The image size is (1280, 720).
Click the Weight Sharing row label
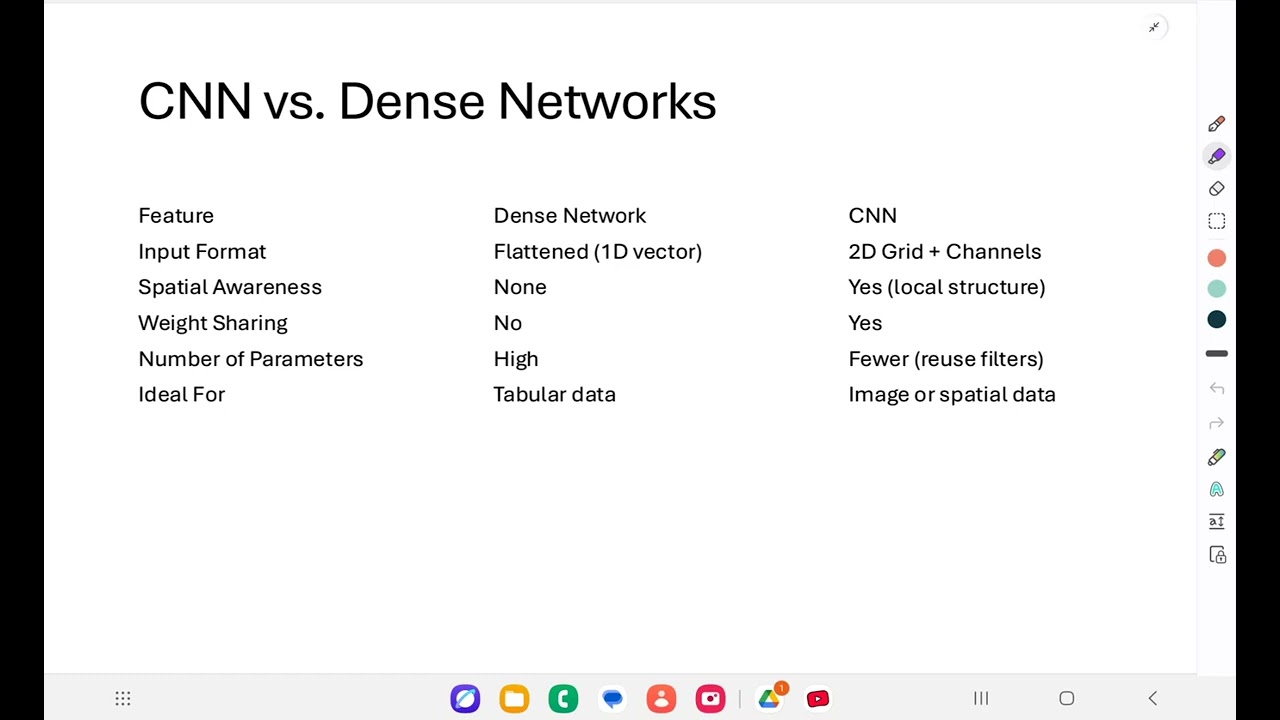click(213, 323)
